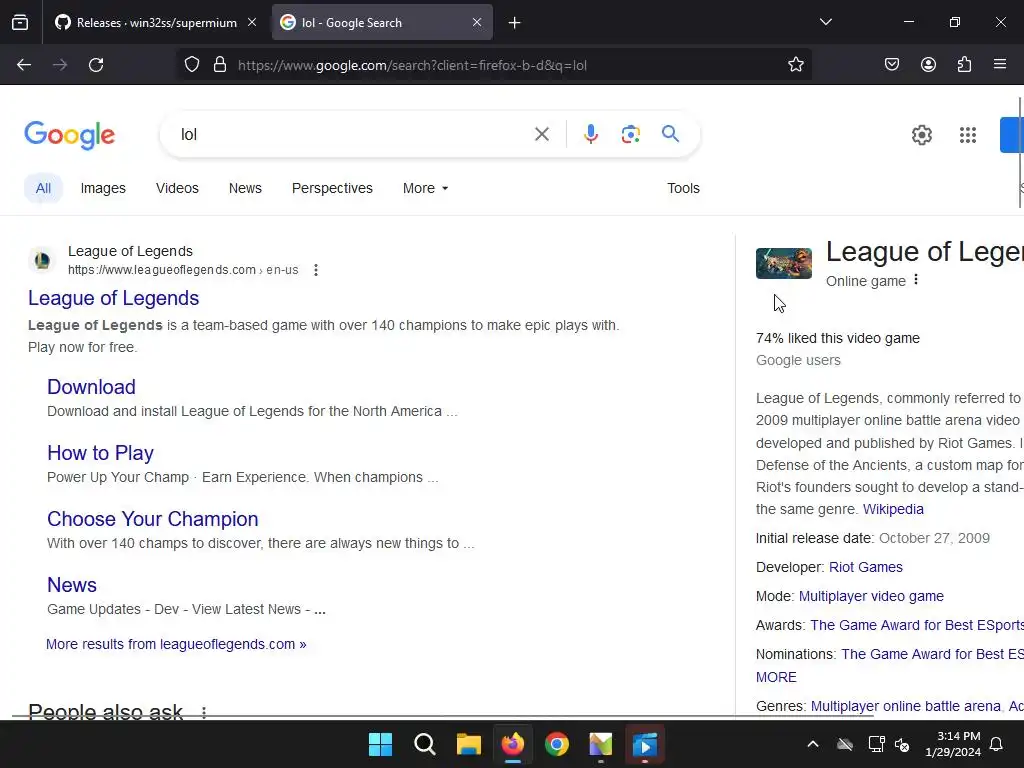Focus the Google search input field
This screenshot has height=768, width=1024.
click(x=353, y=135)
